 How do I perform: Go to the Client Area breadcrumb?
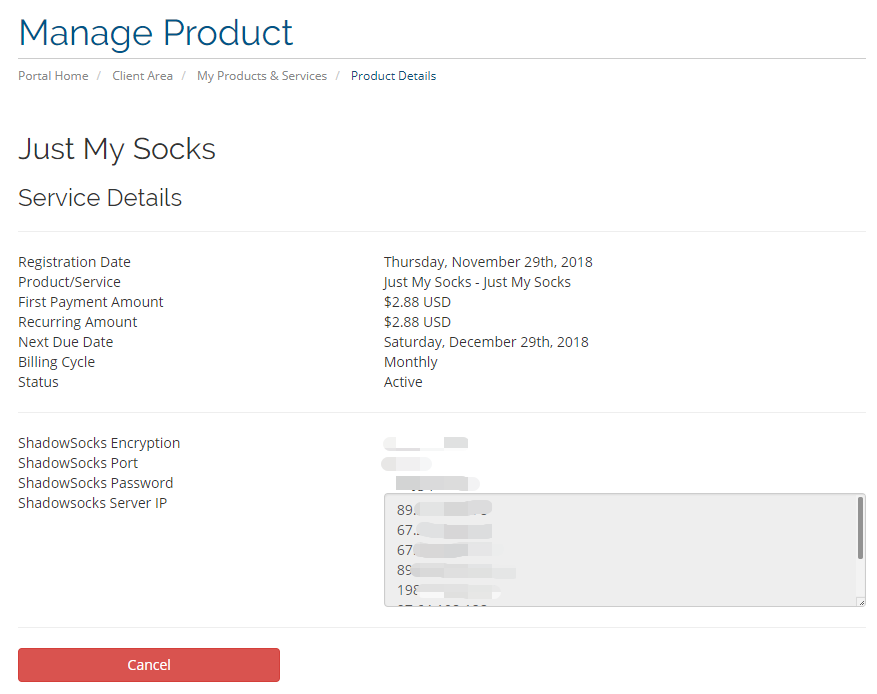pyautogui.click(x=142, y=76)
